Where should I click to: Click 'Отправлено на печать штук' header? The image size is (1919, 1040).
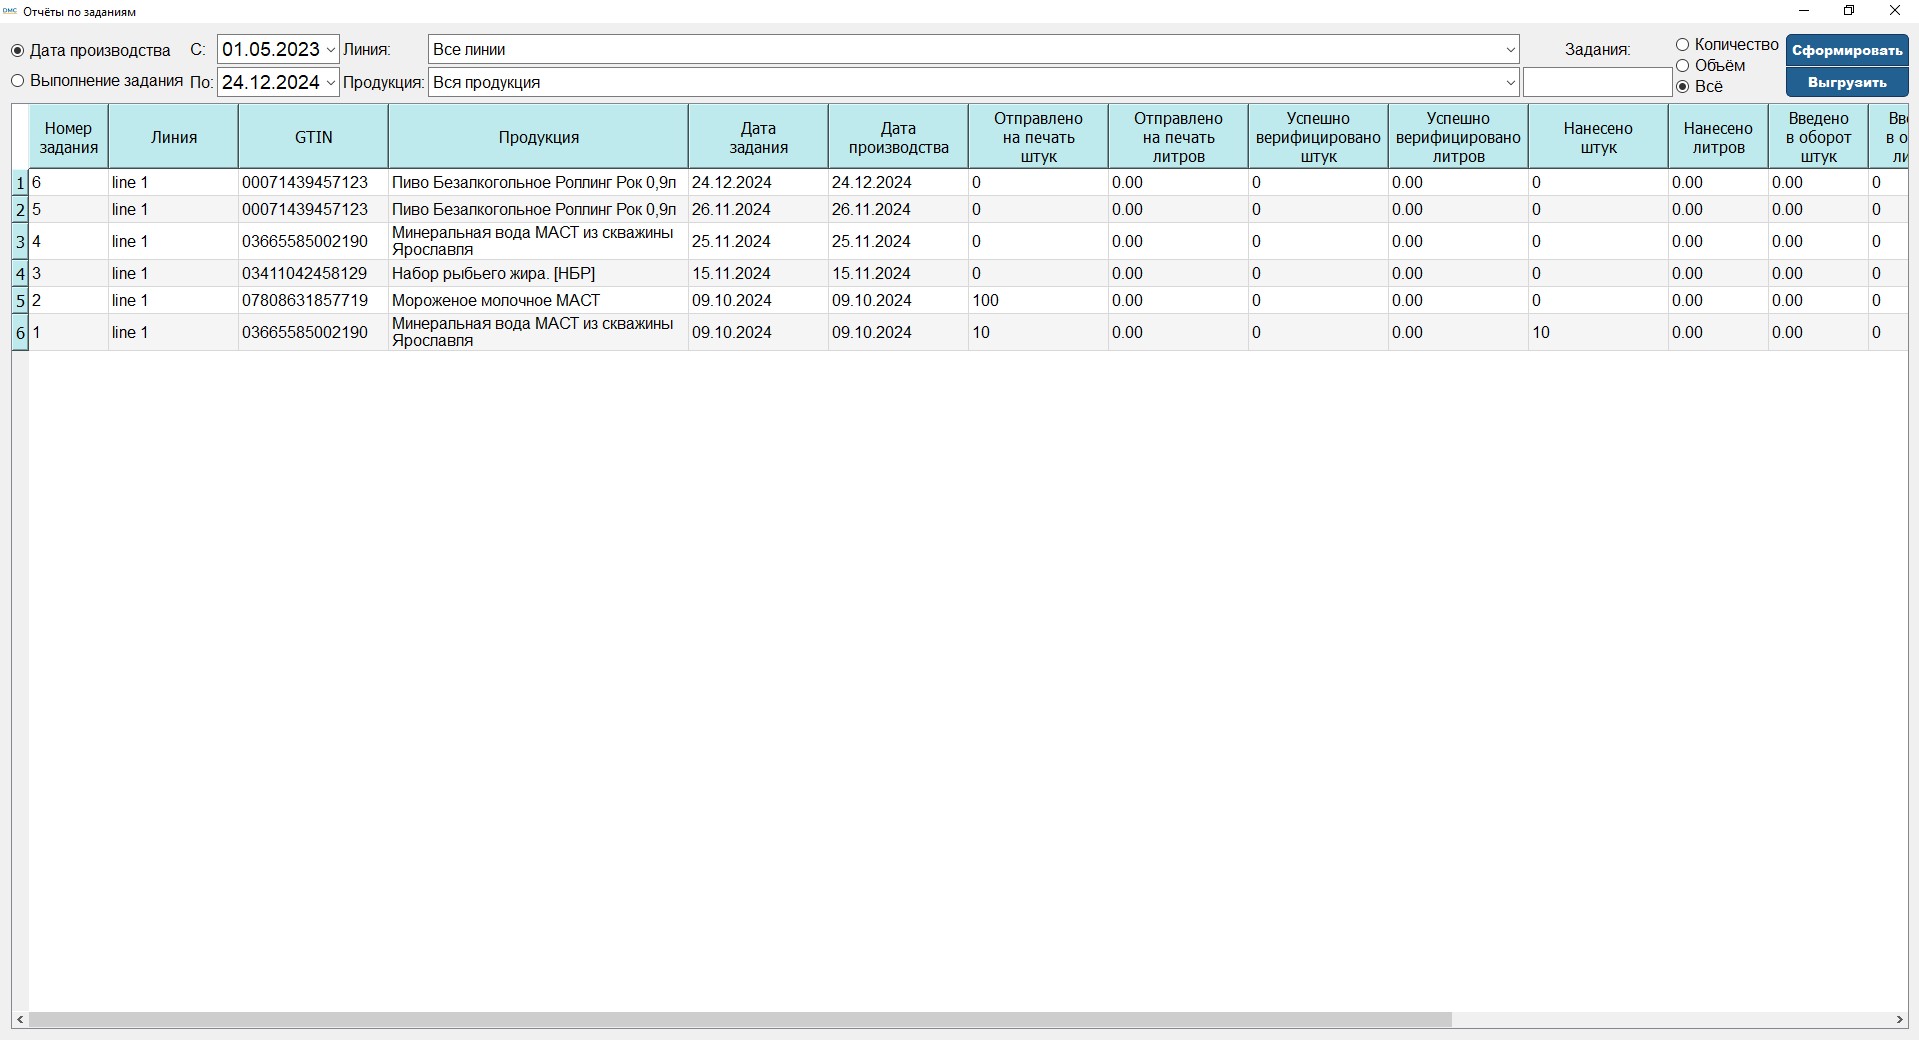pos(1038,137)
